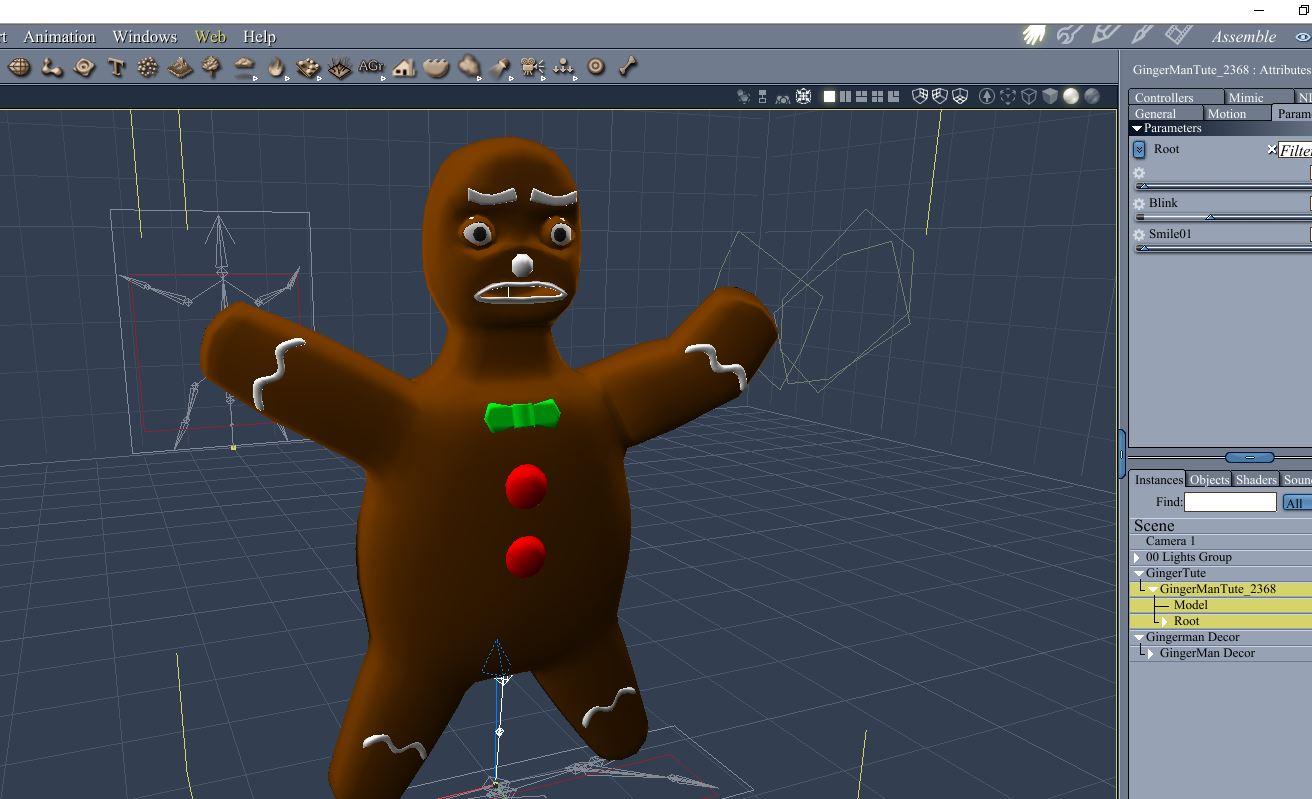Click the surface replicator icon
Screen dimensions: 1312x799
[308, 67]
